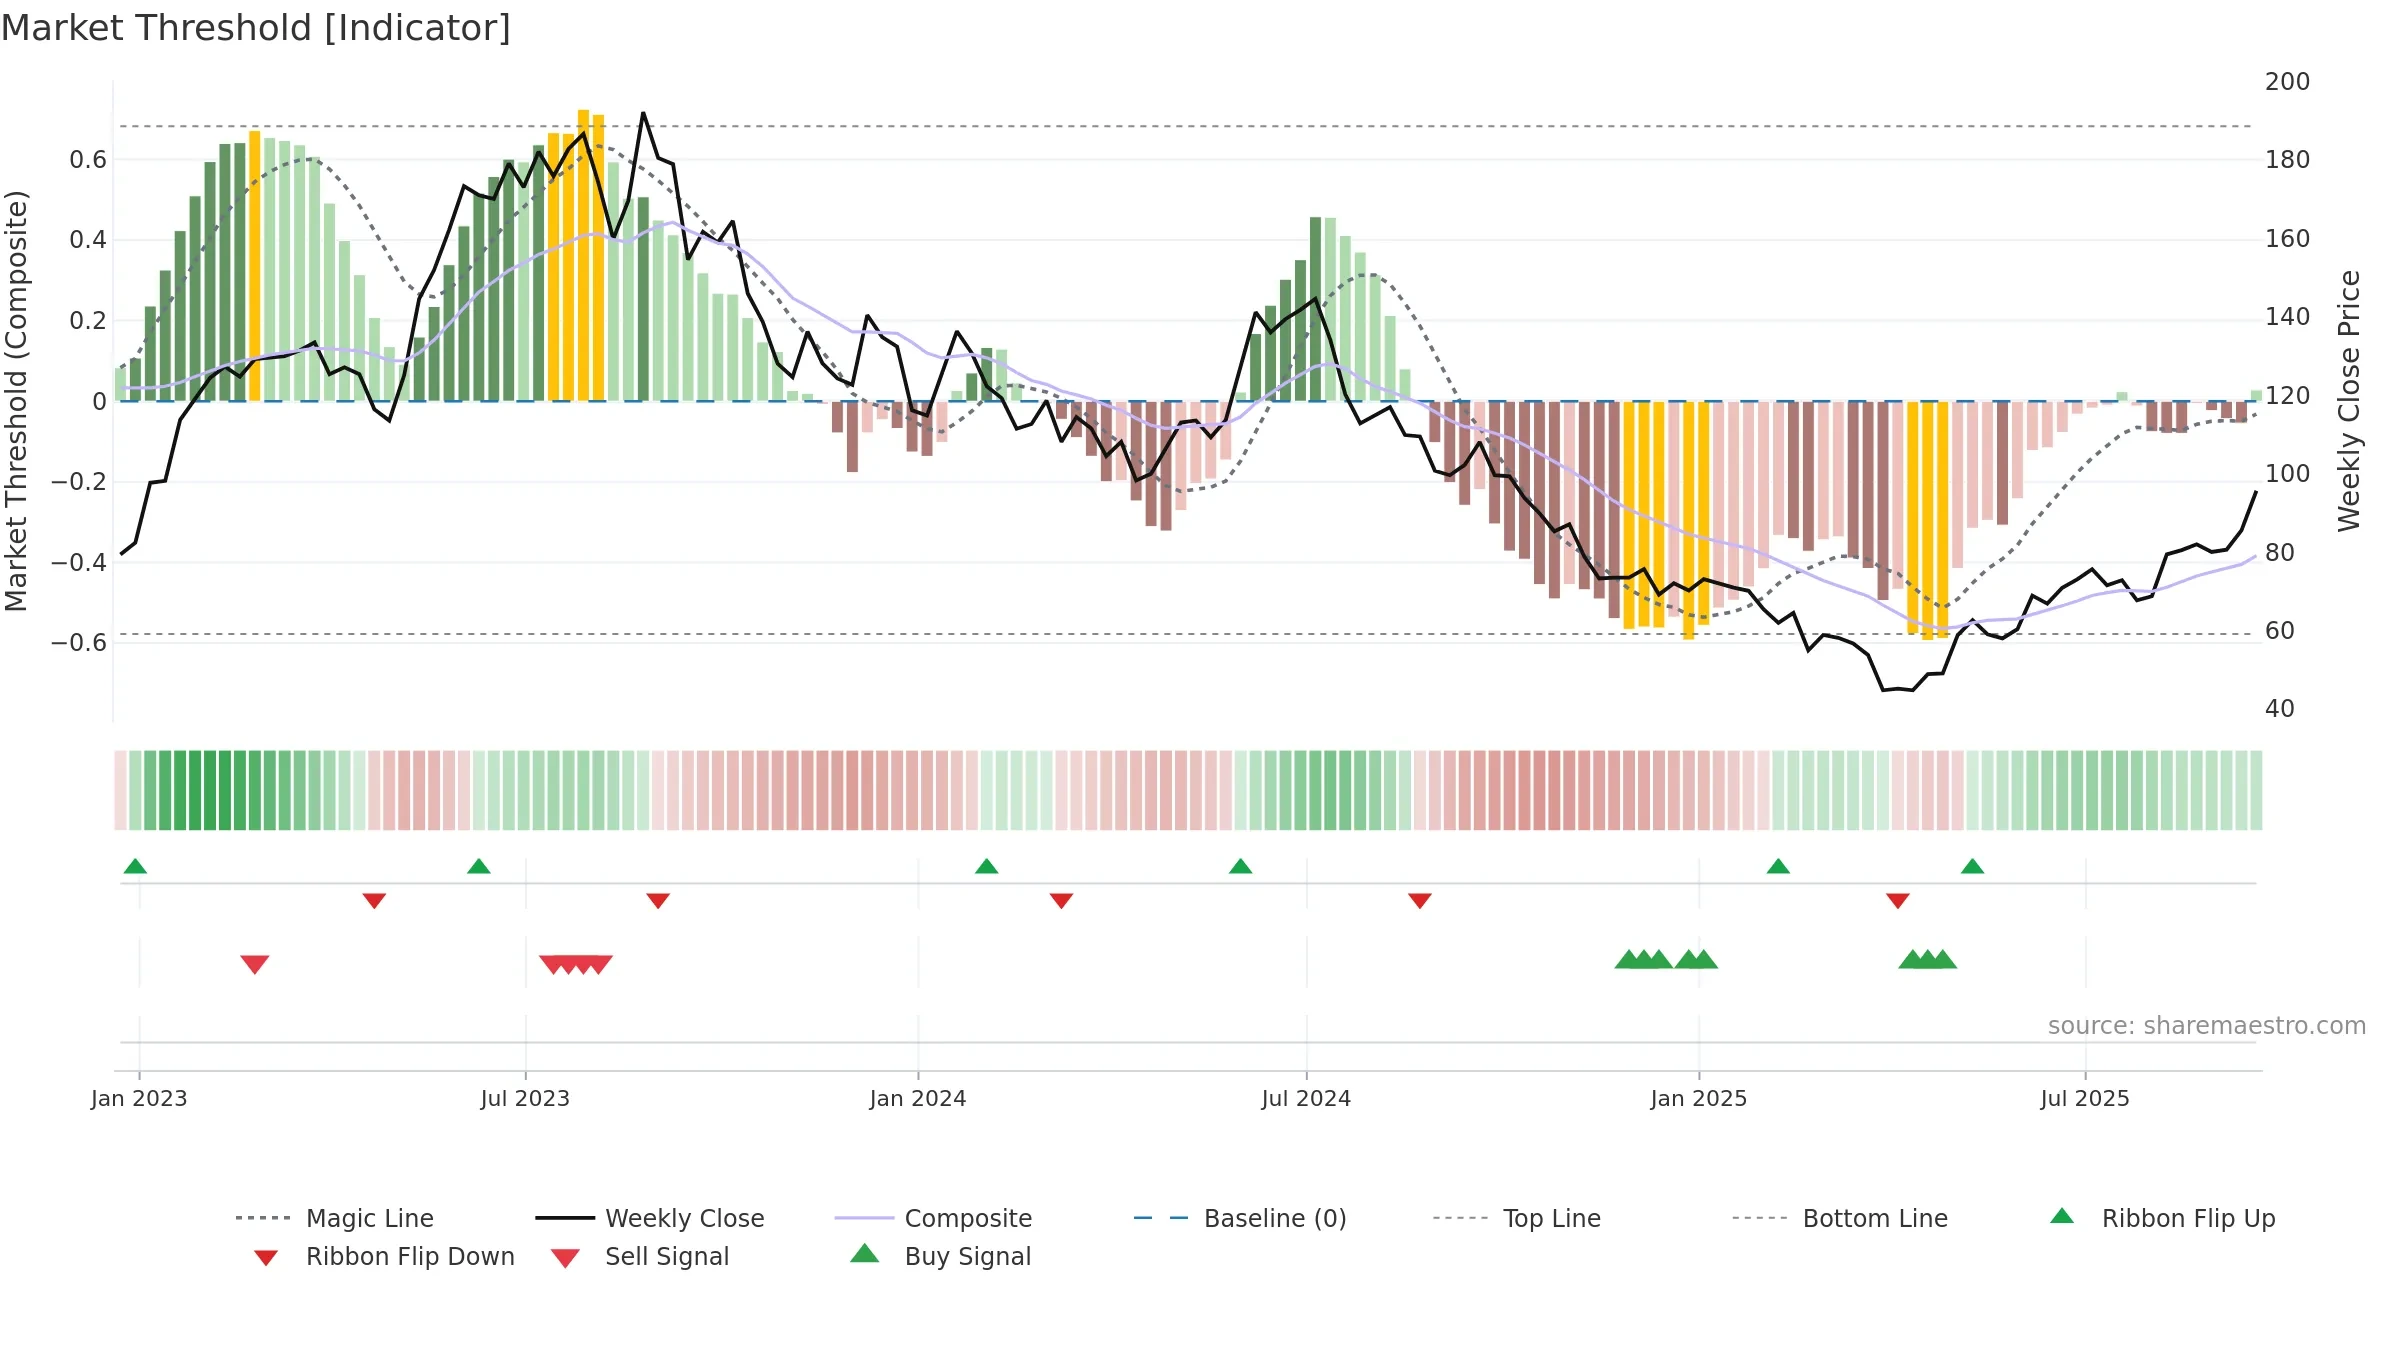Click the 0 baseline tick on the left axis
Screen dimensions: 2400x1350
(x=100, y=402)
